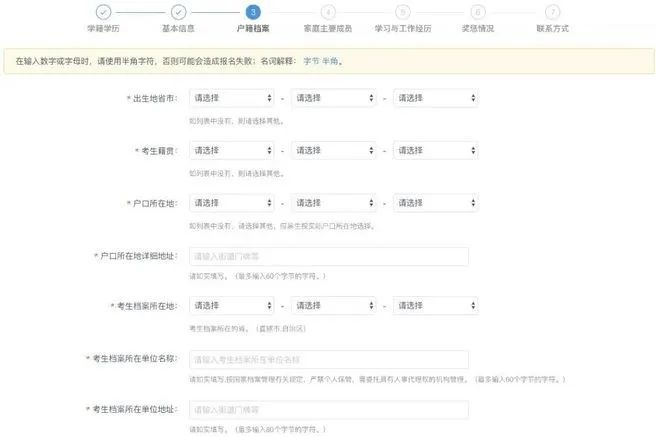Click the step 4 circle icon
The height and width of the screenshot is (438, 656).
point(328,12)
